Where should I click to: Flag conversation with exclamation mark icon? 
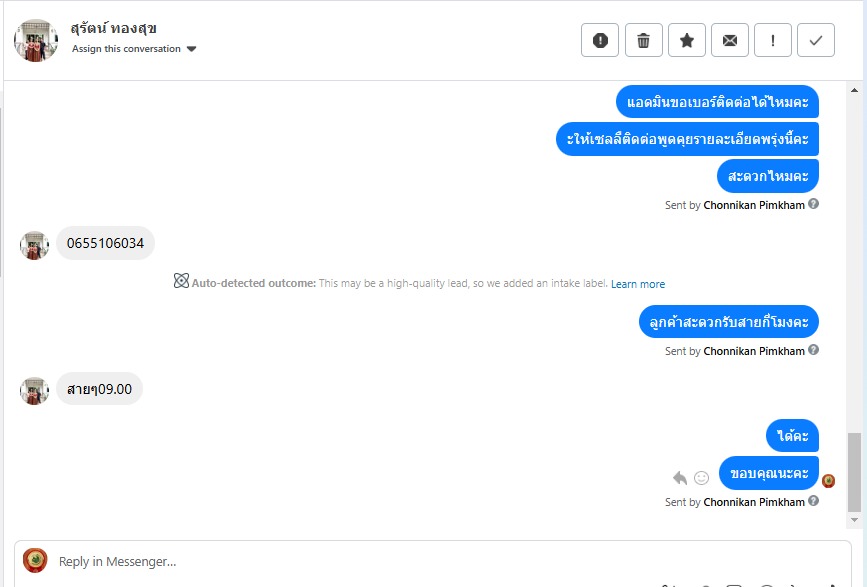[x=773, y=40]
